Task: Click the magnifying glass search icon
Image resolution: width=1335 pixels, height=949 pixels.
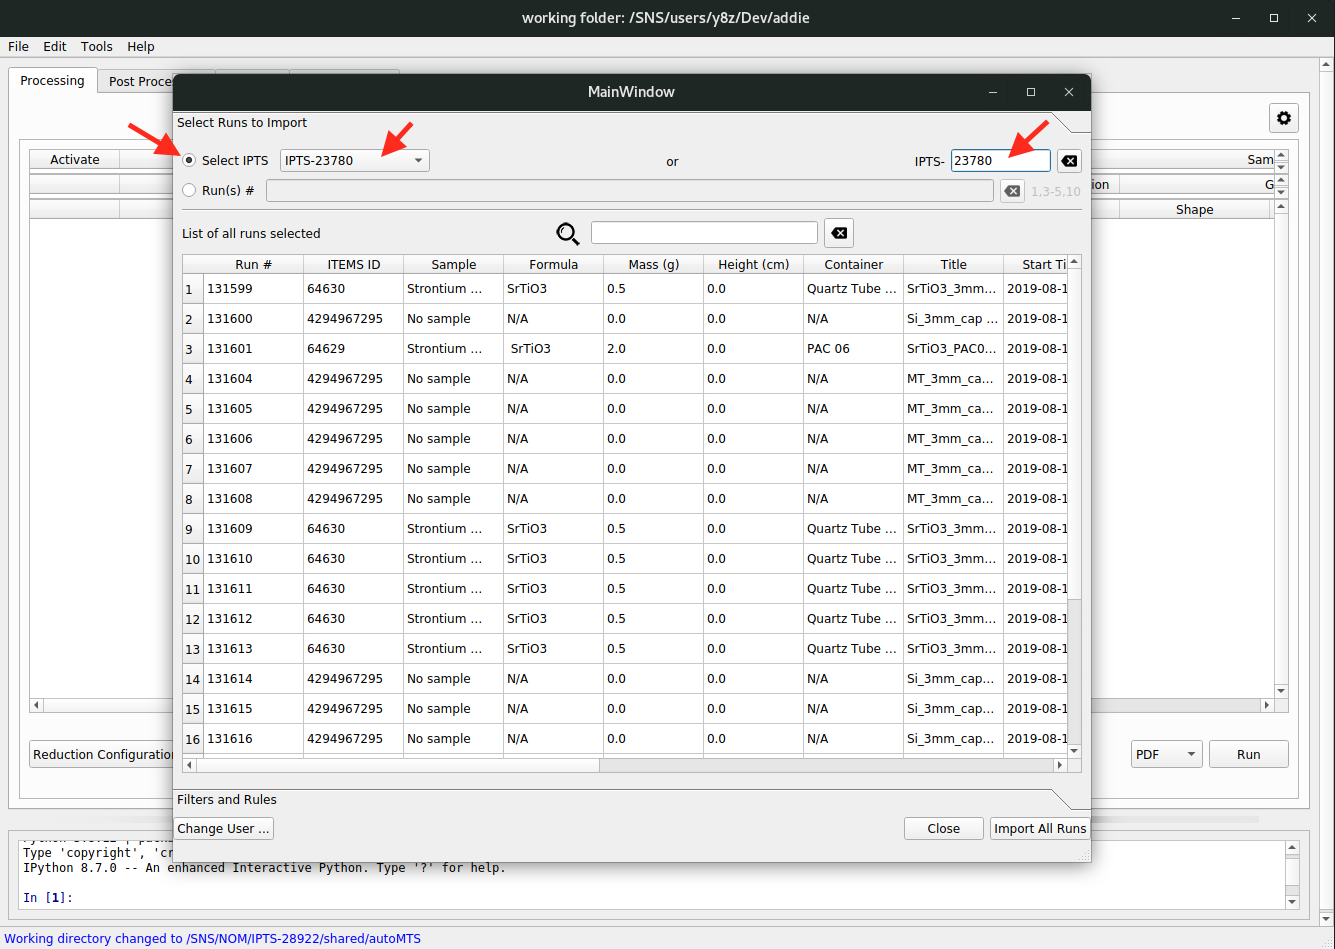Action: point(568,234)
